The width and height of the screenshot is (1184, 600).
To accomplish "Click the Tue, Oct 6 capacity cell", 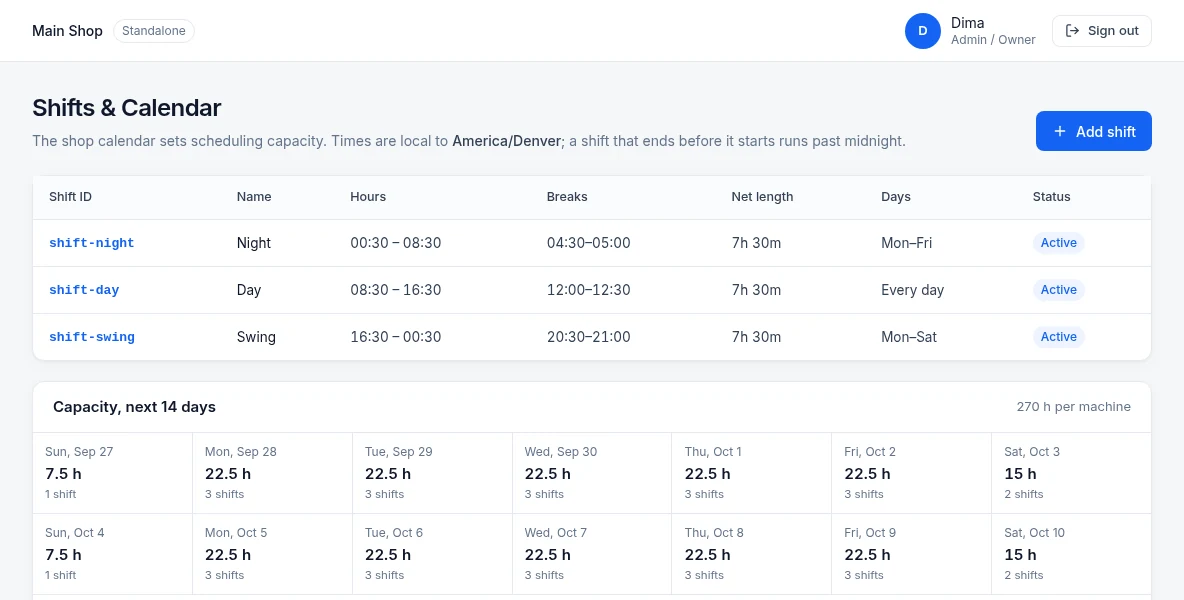I will pyautogui.click(x=433, y=554).
